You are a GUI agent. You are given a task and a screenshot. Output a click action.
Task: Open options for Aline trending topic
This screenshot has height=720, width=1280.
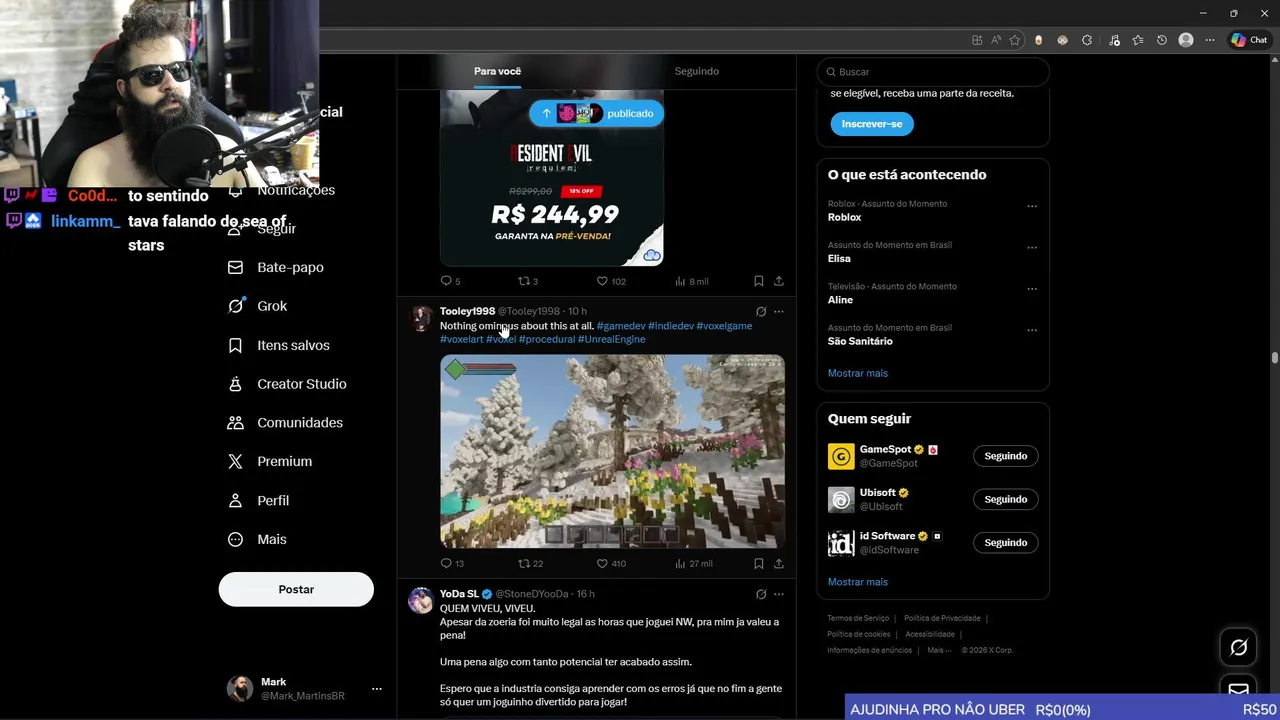click(1032, 289)
